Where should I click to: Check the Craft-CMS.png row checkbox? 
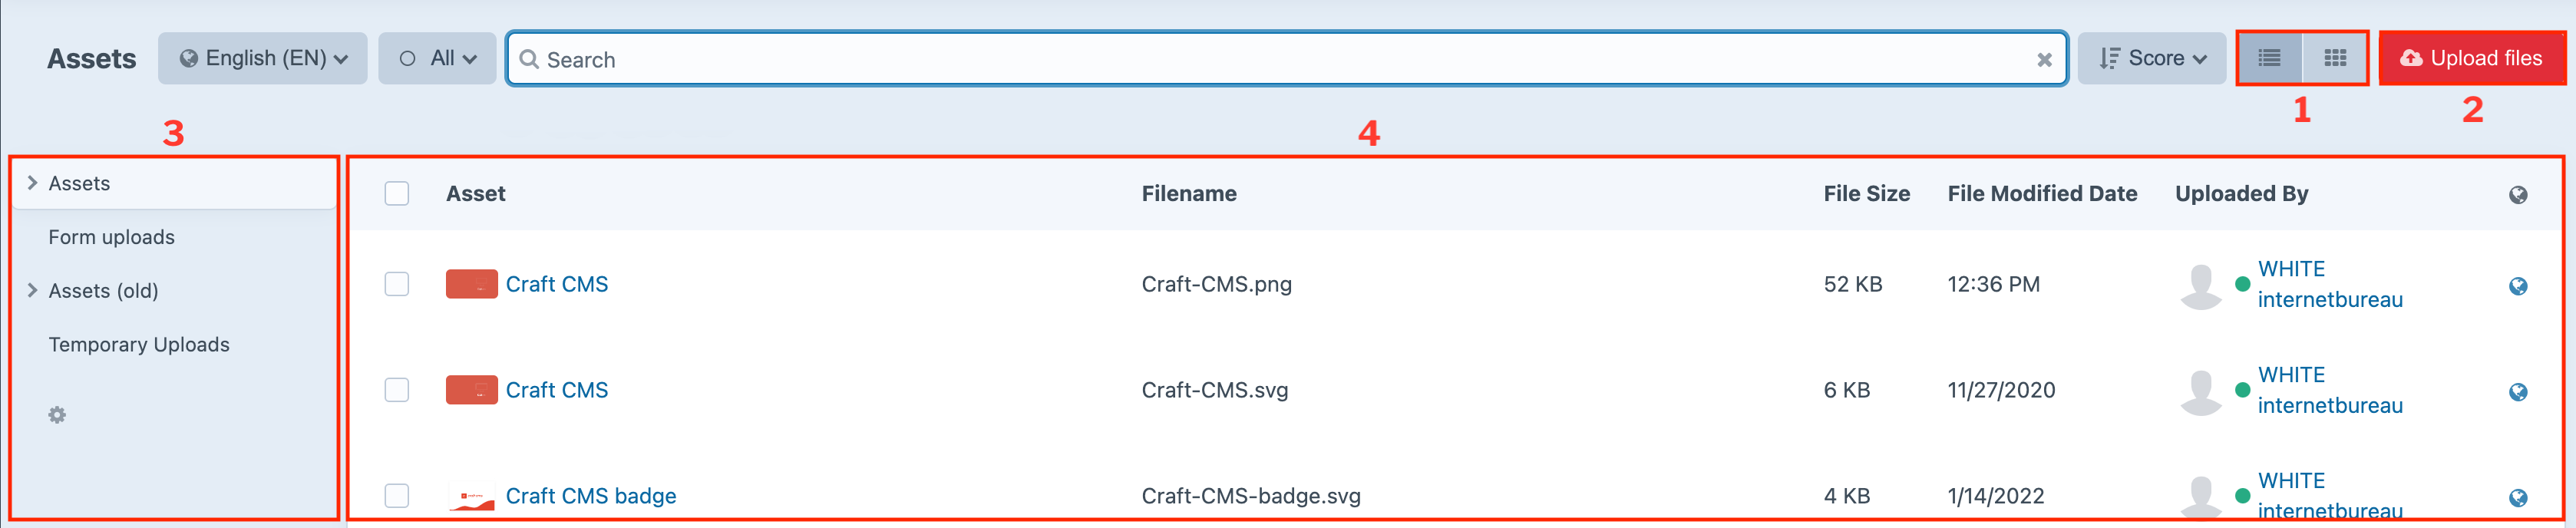(397, 285)
